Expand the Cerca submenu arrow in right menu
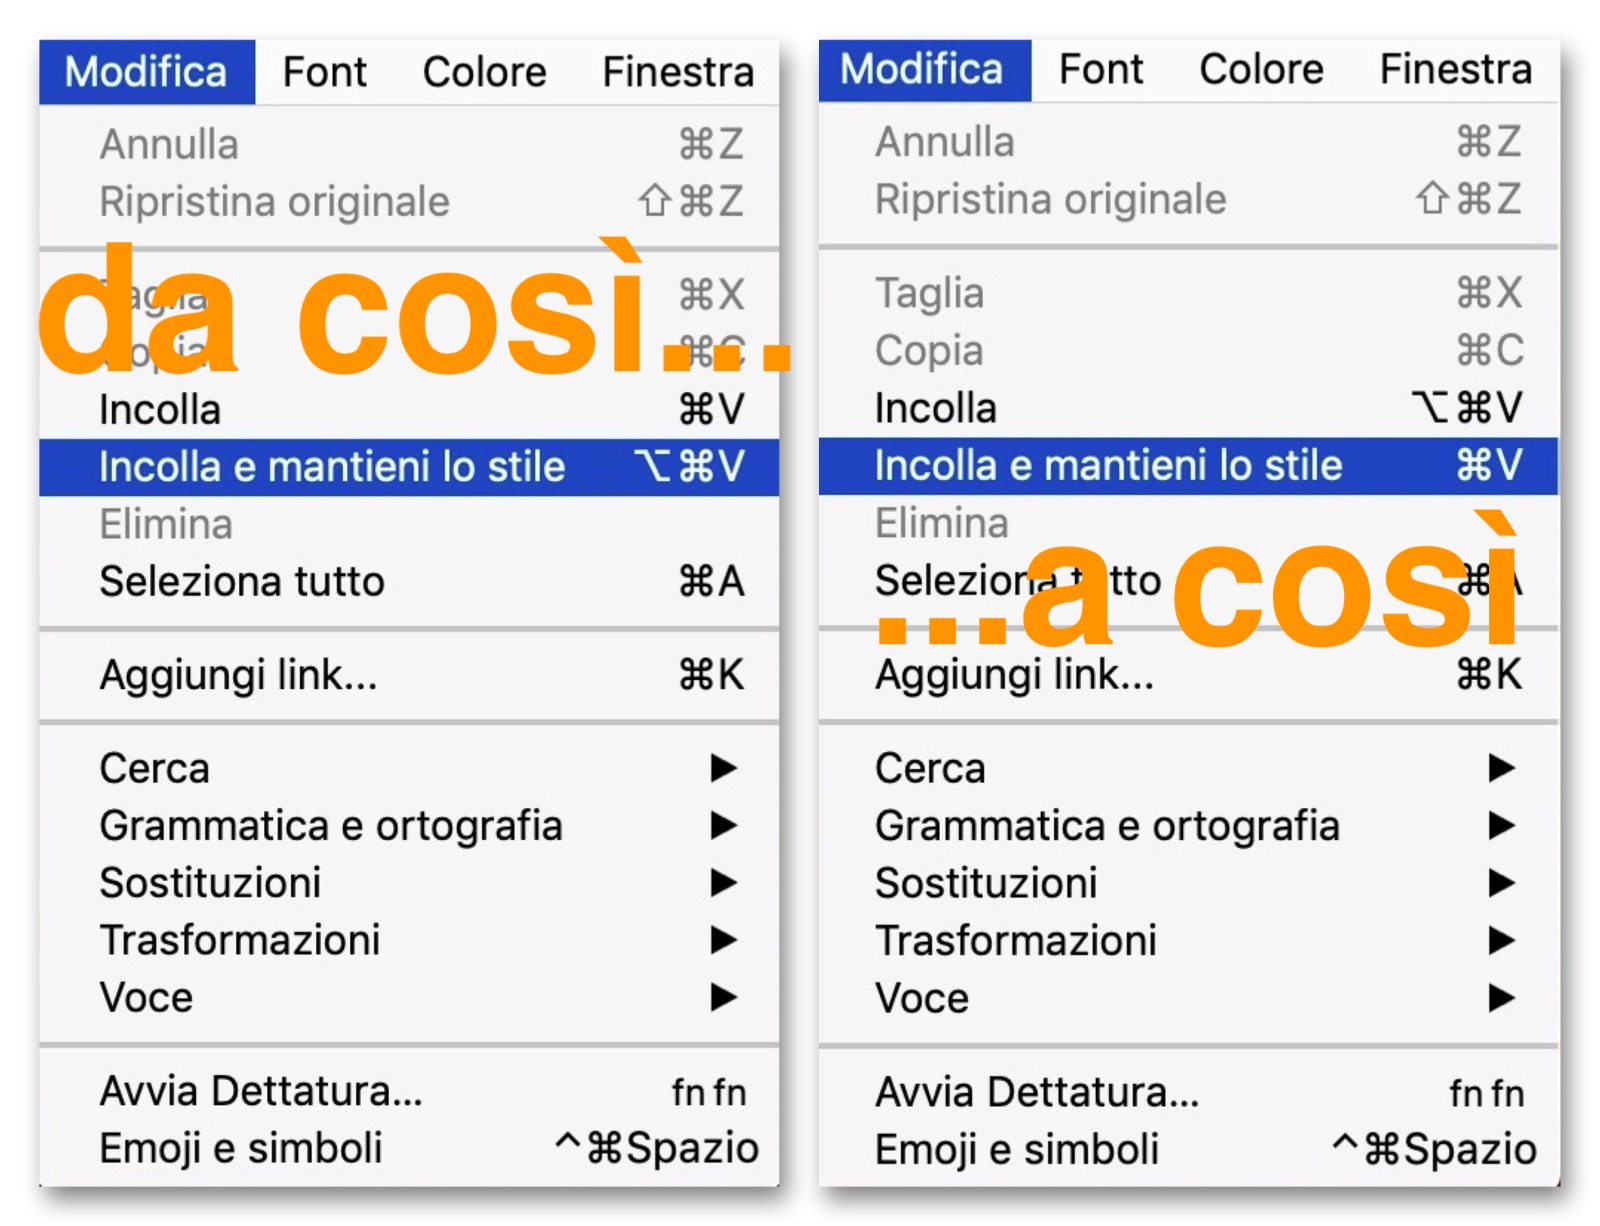This screenshot has width=1600, height=1226. [1500, 768]
